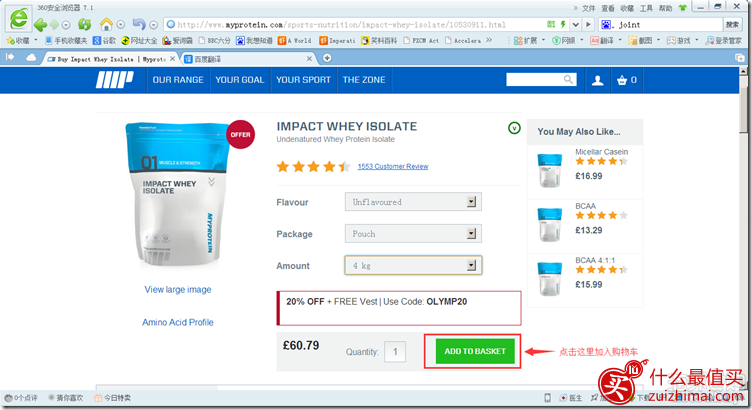The height and width of the screenshot is (410, 752).
Task: Open the 1553 Customer Review link
Action: (x=393, y=166)
